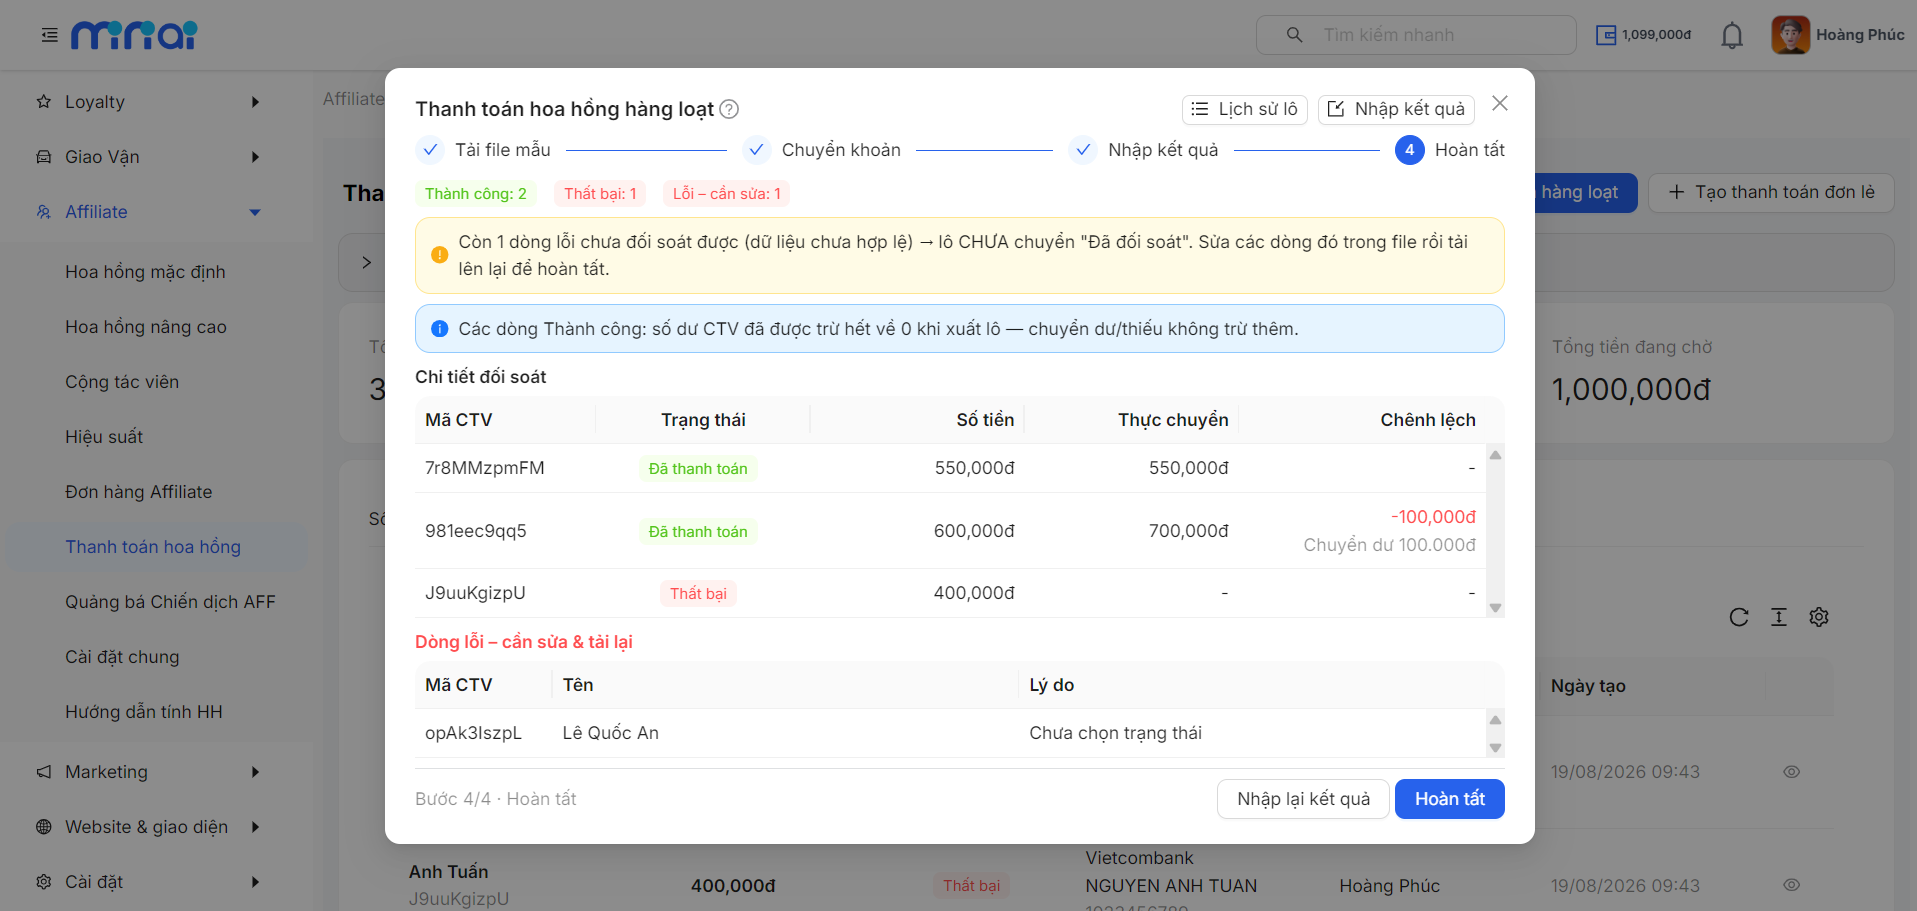1917x911 pixels.
Task: View details eye icon for Anh Tuấn row
Action: point(1791,885)
